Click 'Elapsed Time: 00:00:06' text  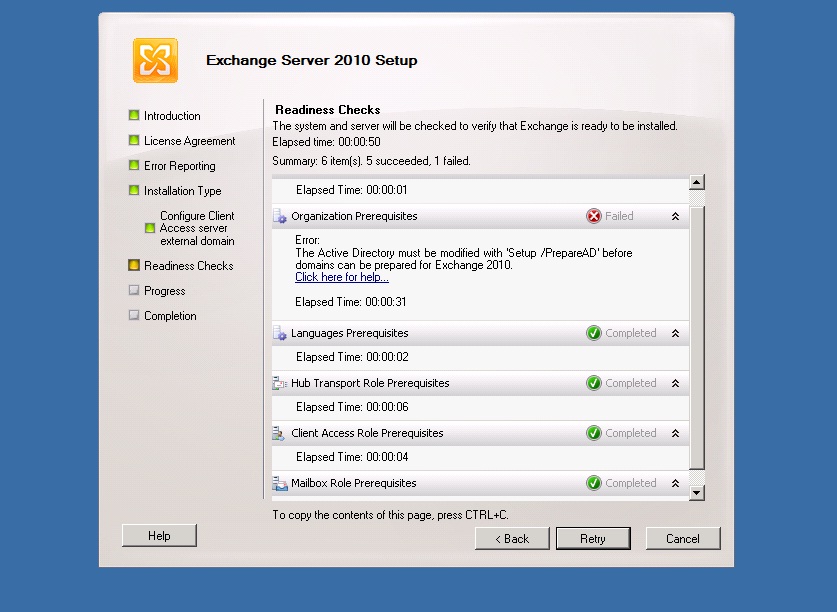(x=352, y=407)
